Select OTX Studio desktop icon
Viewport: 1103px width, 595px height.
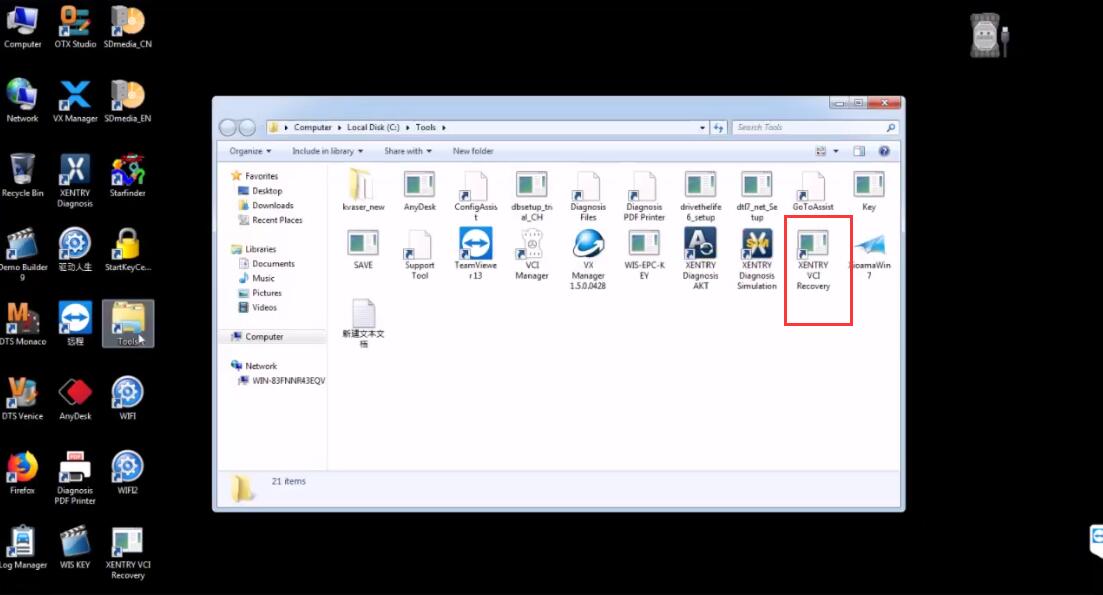[x=75, y=27]
